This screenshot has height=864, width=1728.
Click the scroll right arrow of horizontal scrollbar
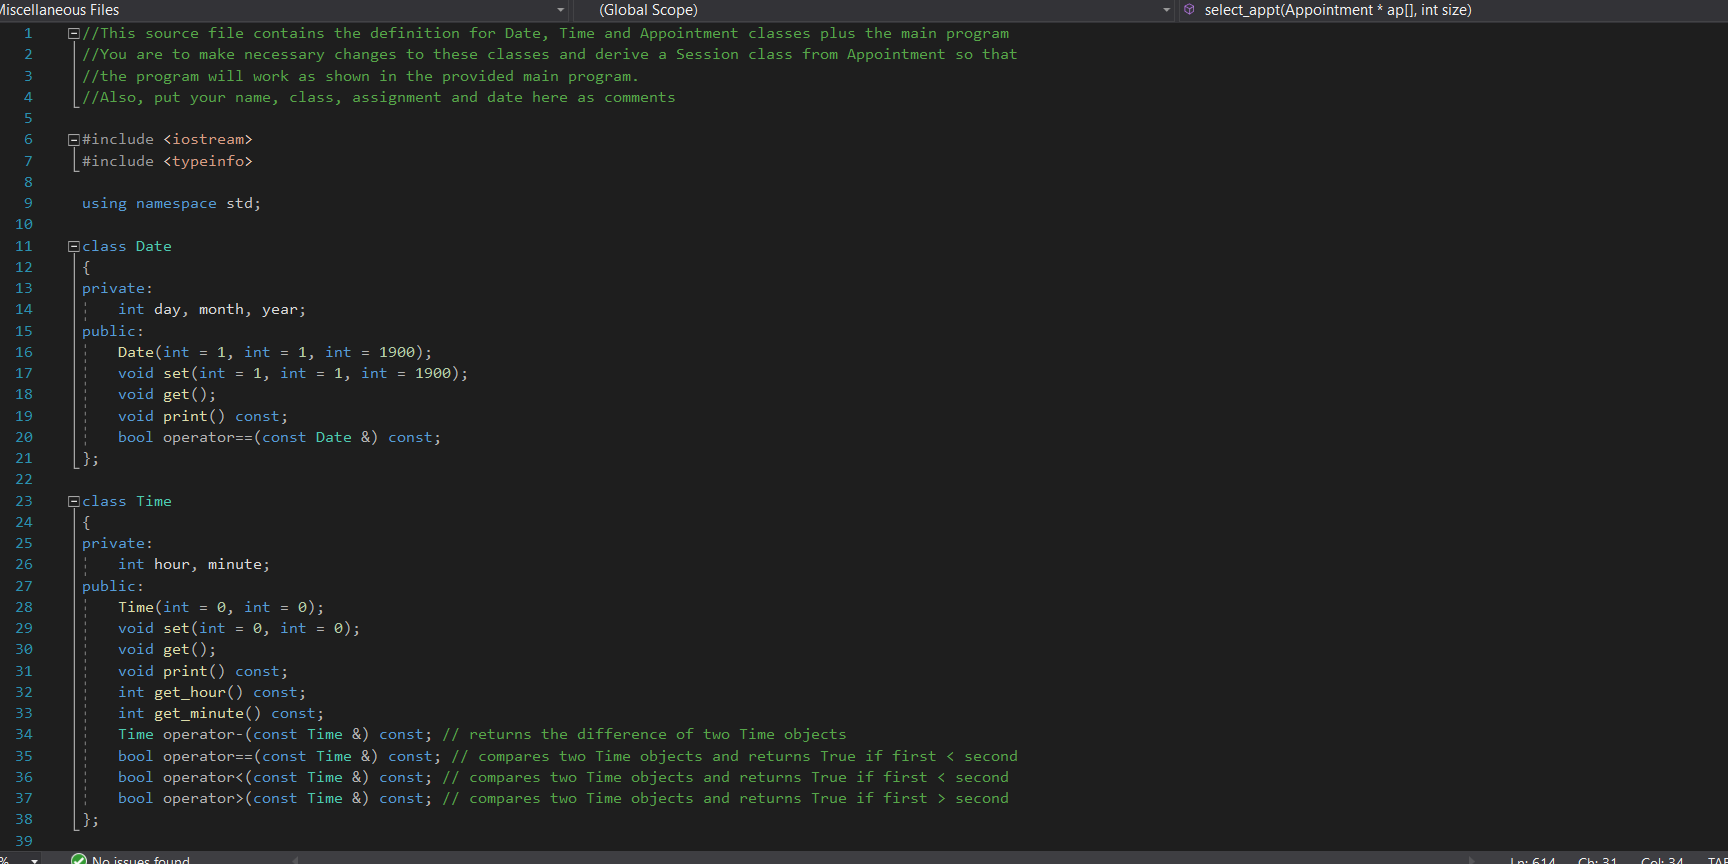[1470, 859]
